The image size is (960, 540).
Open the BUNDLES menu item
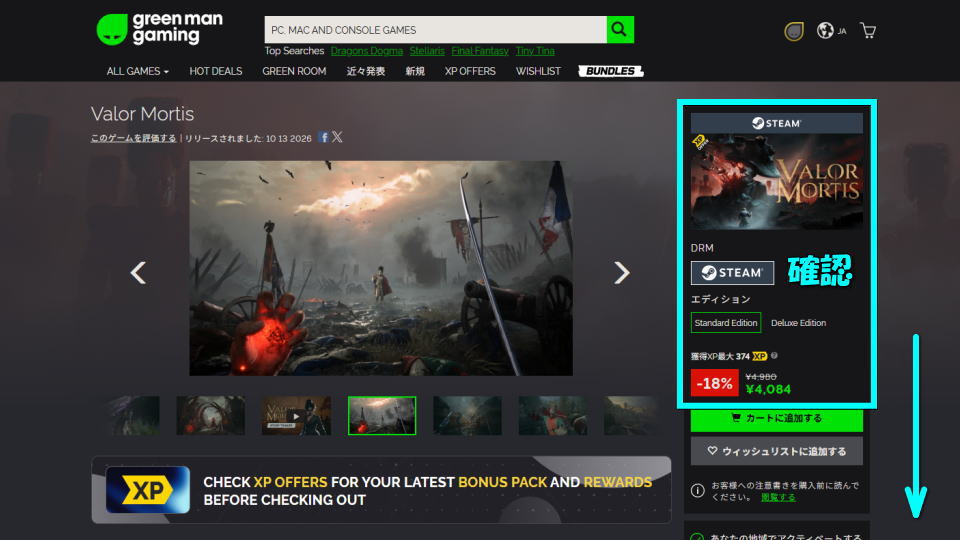coord(610,71)
